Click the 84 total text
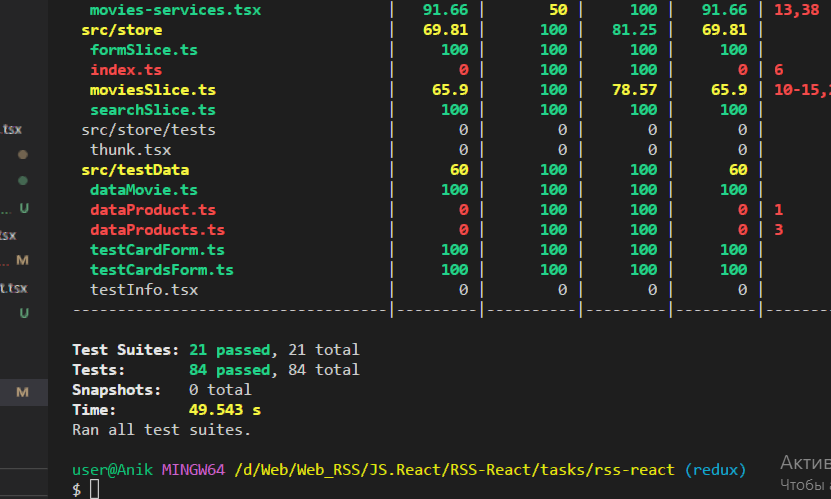The image size is (831, 499). click(323, 370)
